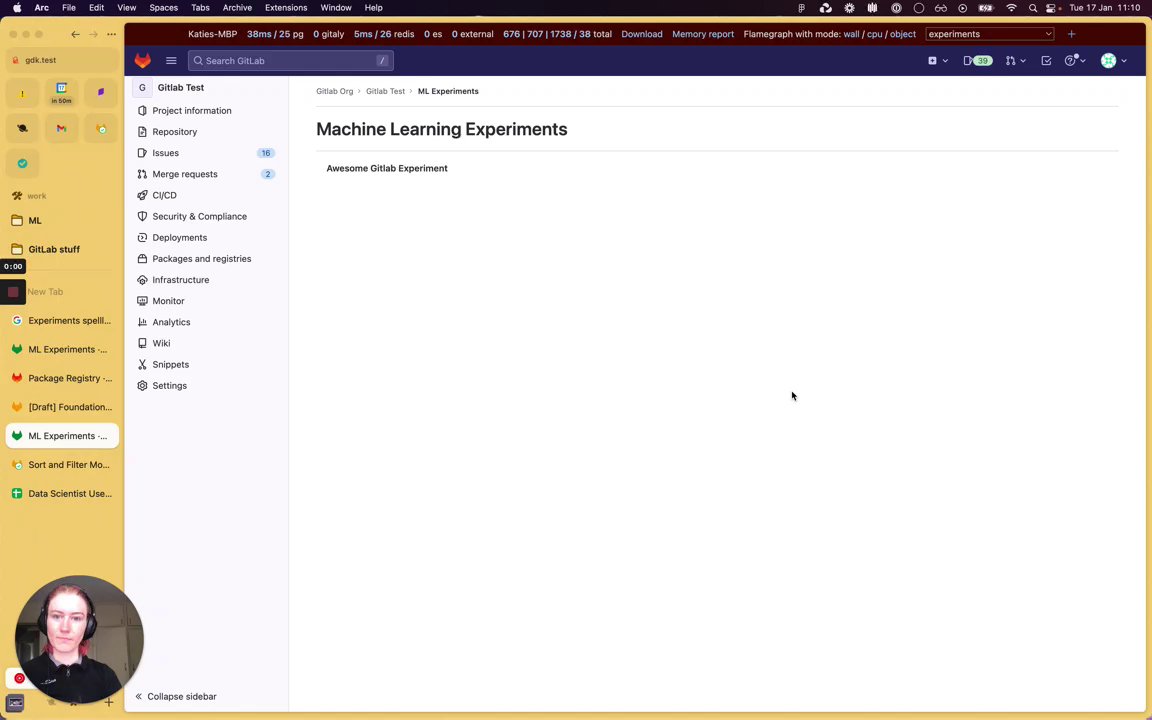Switch to [Draft] Foundation tab
Image resolution: width=1152 pixels, height=720 pixels.
[x=62, y=407]
